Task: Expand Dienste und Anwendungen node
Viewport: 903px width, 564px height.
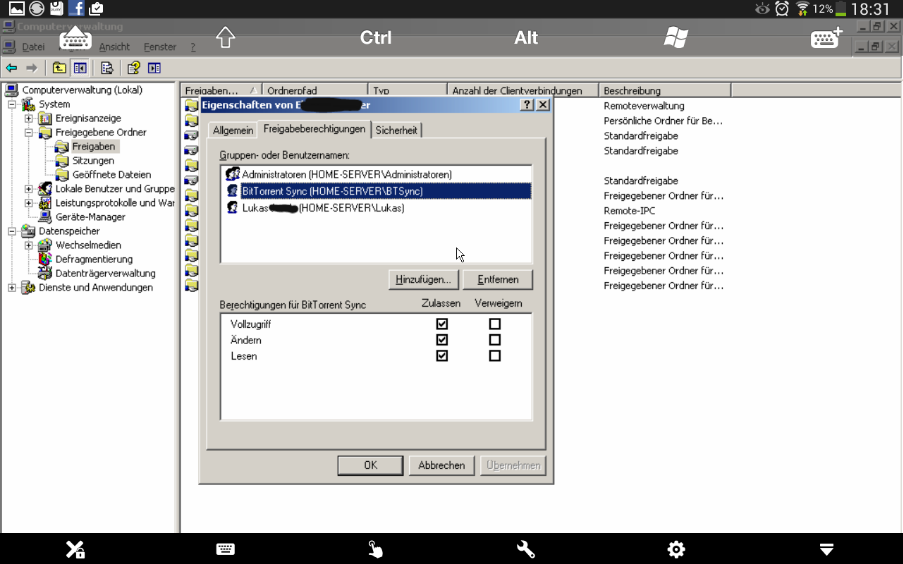Action: (x=12, y=287)
